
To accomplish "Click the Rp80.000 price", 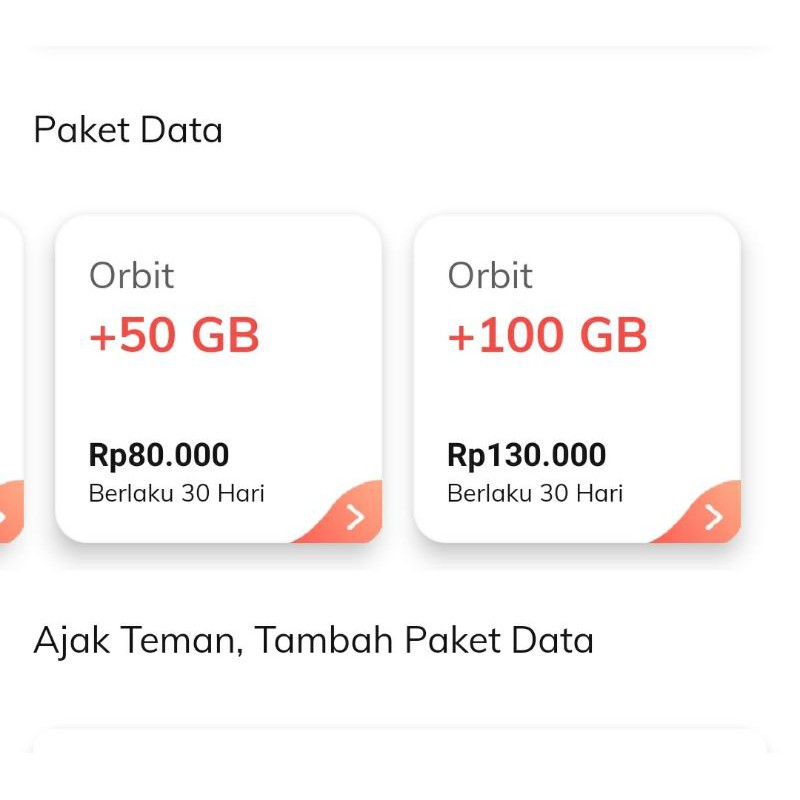I will (x=159, y=455).
